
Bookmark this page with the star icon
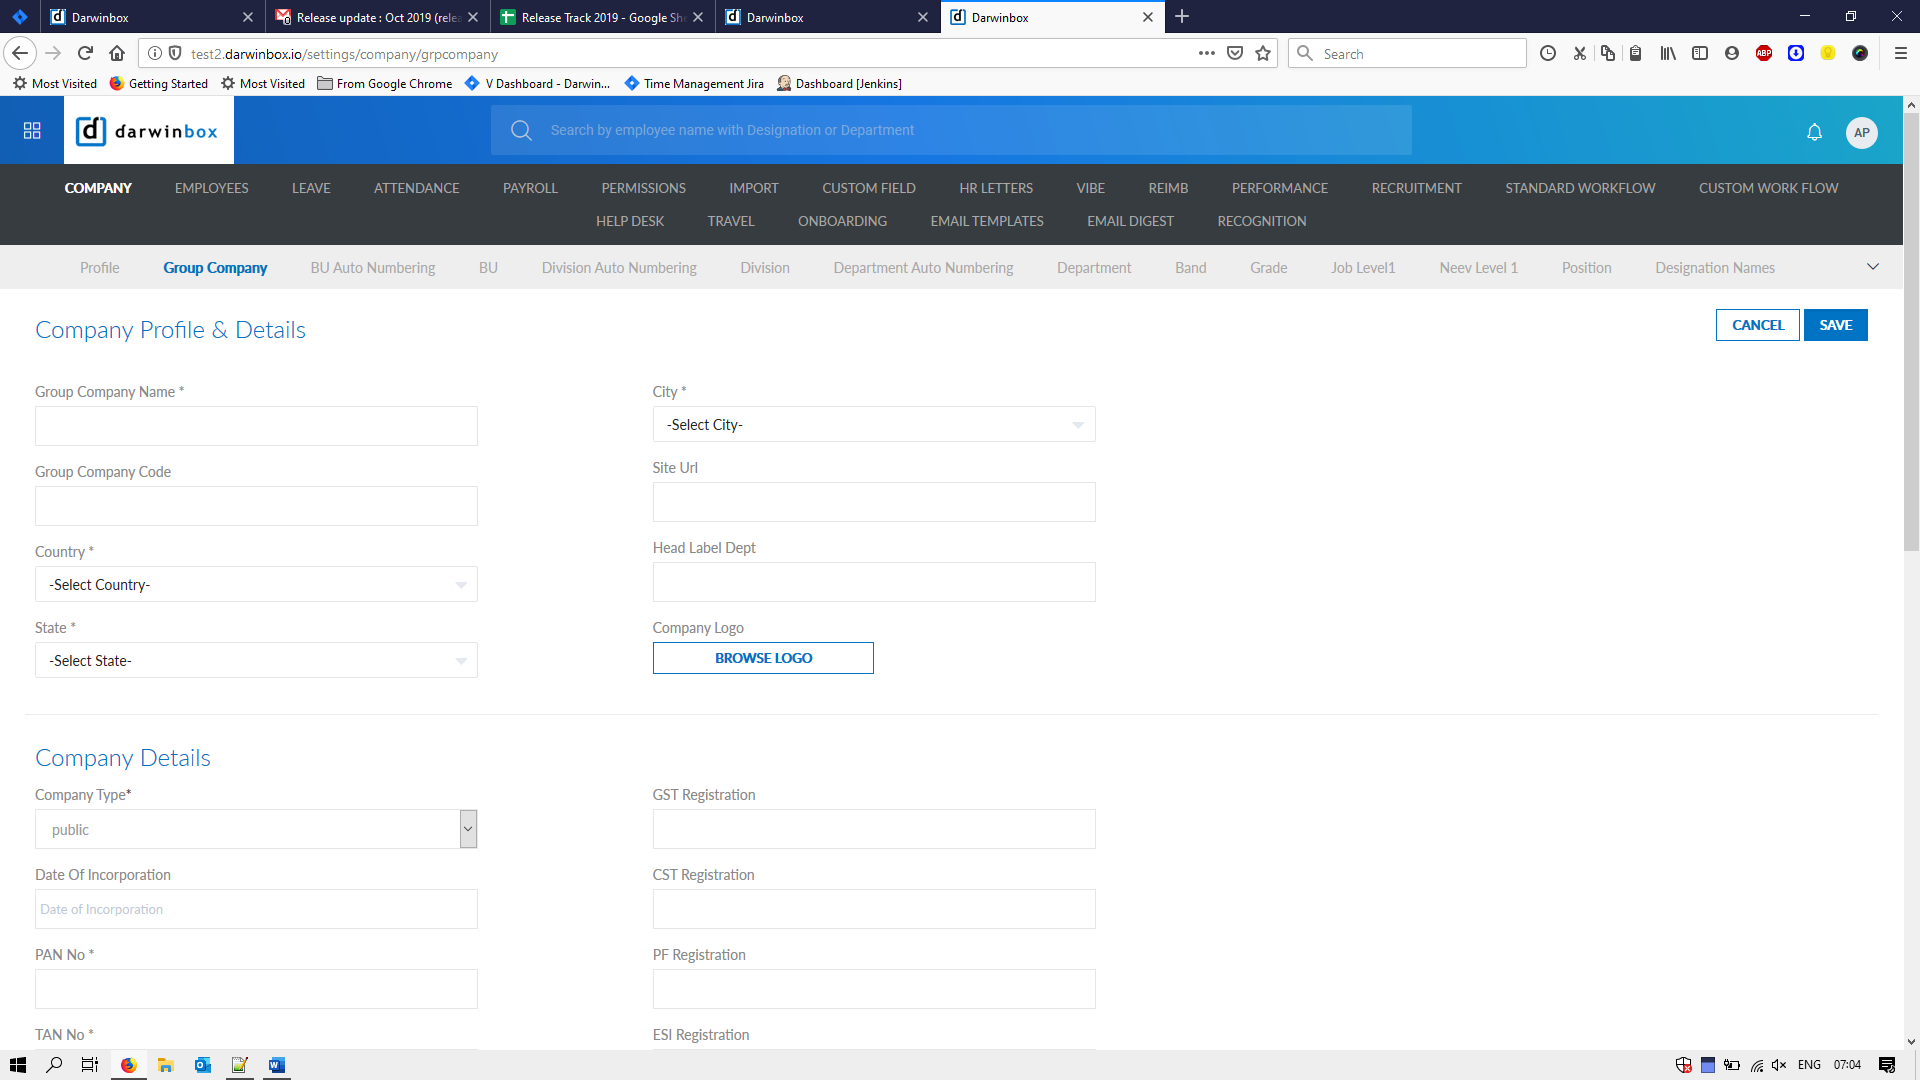tap(1263, 54)
